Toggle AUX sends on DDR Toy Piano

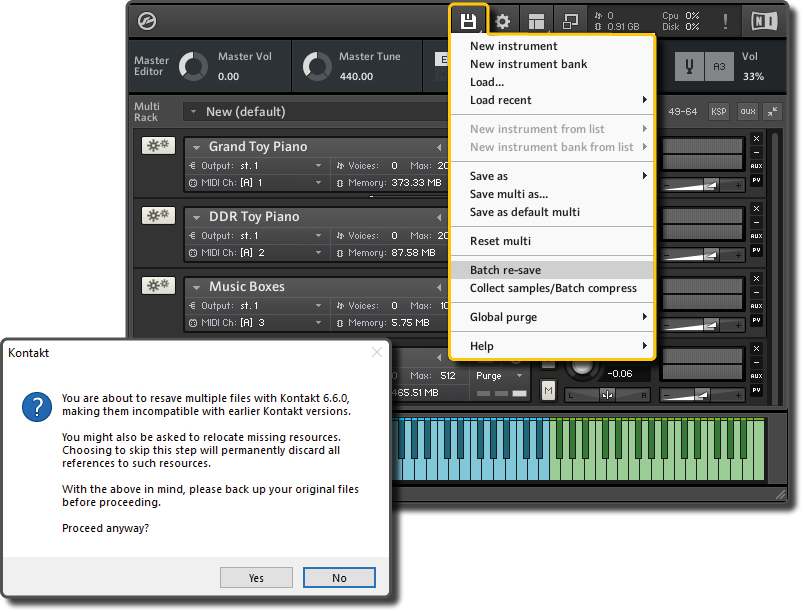click(756, 236)
